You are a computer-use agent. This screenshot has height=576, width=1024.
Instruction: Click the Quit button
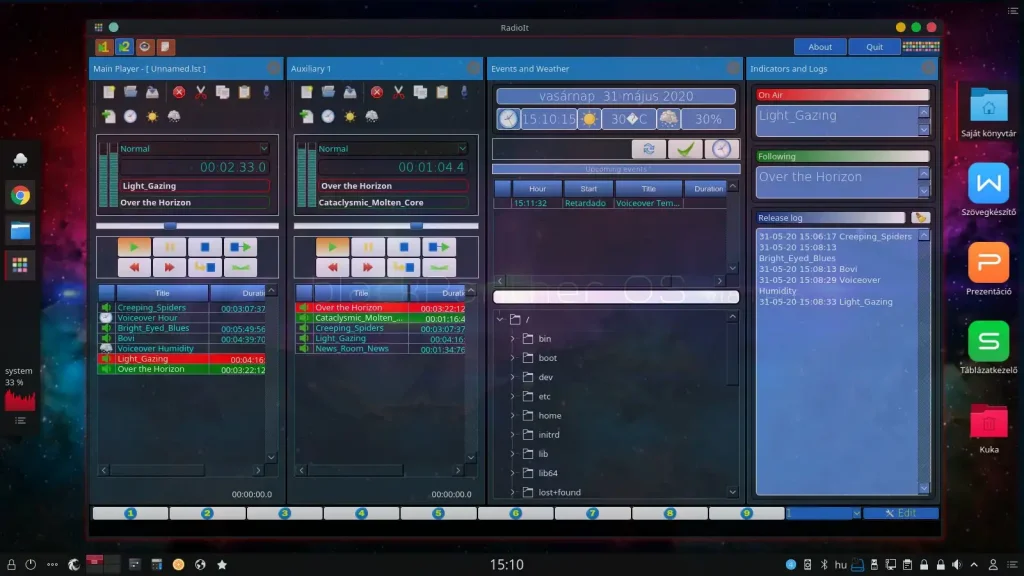pos(874,47)
